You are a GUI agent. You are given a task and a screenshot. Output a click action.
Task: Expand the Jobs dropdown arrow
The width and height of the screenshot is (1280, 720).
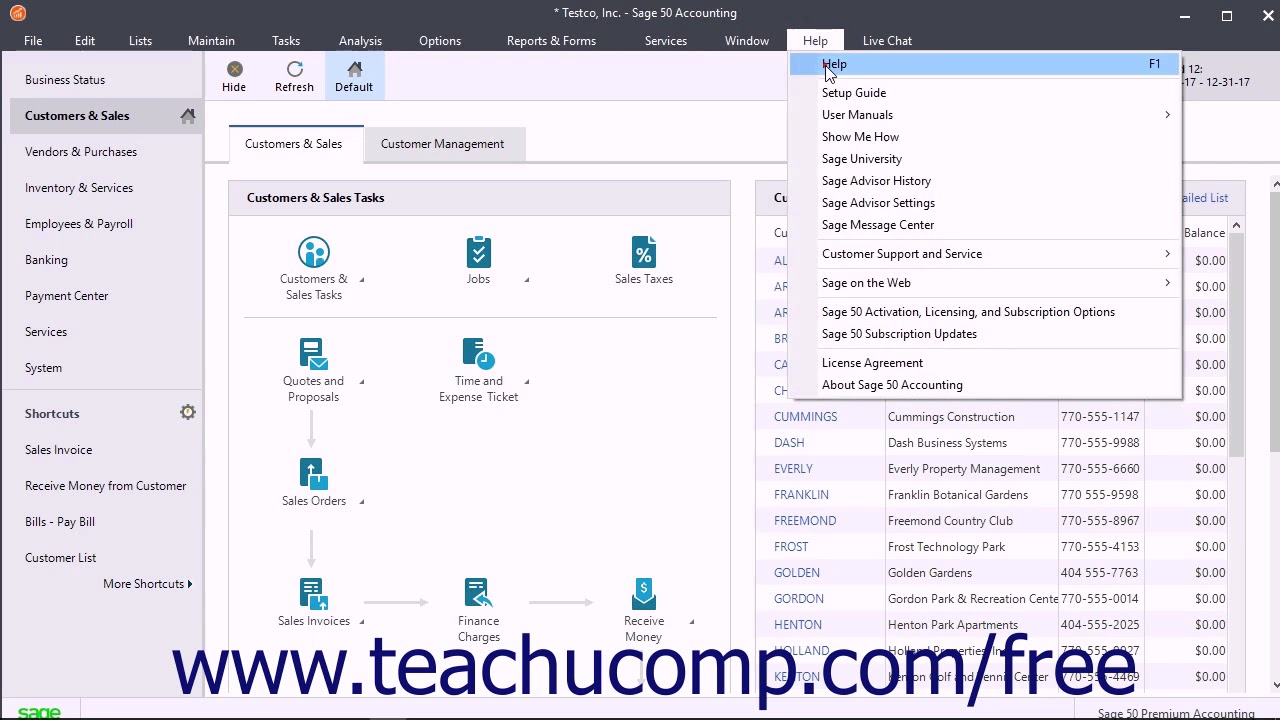click(527, 280)
